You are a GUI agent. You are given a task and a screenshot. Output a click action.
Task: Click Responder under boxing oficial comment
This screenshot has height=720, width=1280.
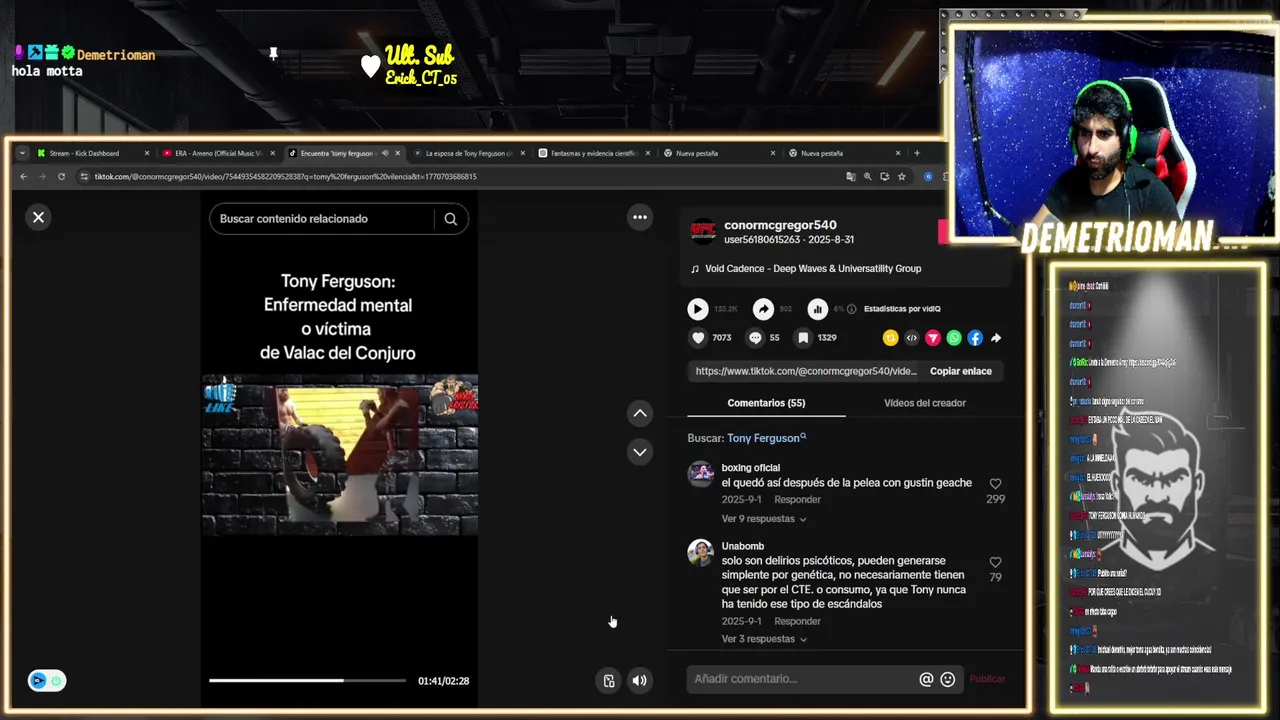[797, 500]
